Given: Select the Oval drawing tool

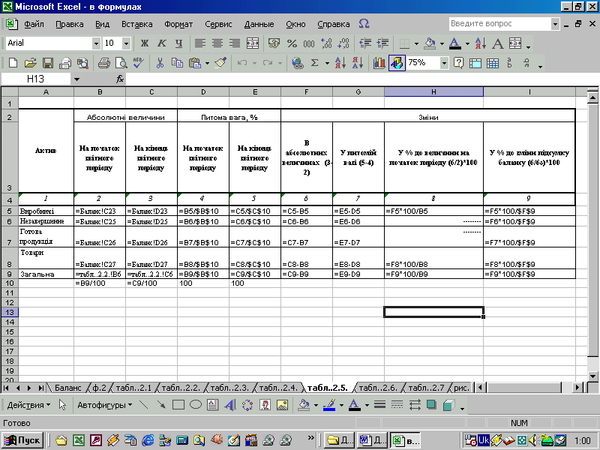Looking at the screenshot, I should coord(196,405).
